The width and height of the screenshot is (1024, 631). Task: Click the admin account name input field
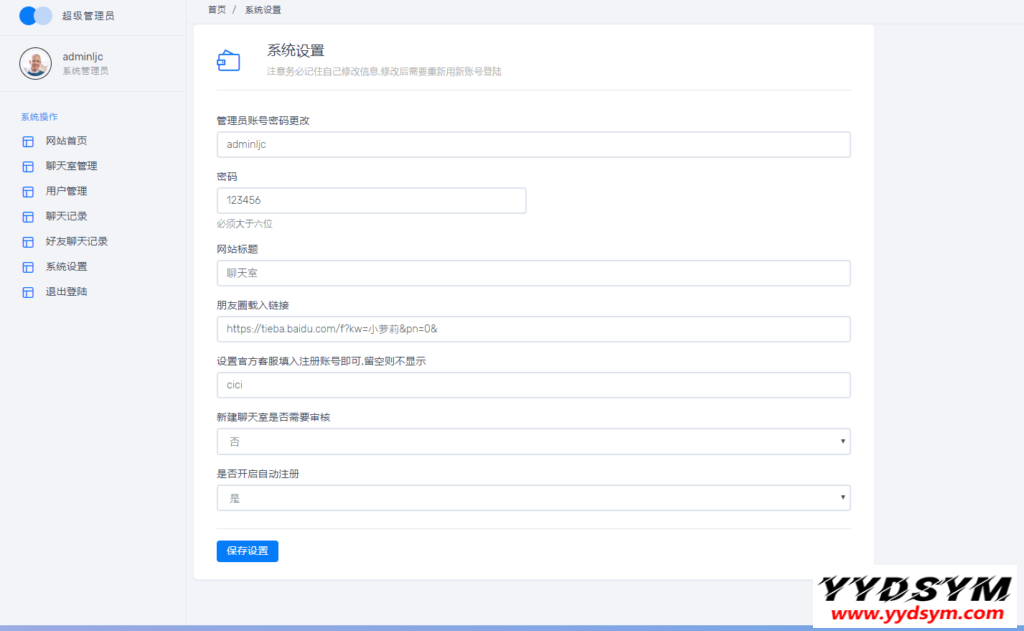pyautogui.click(x=533, y=144)
